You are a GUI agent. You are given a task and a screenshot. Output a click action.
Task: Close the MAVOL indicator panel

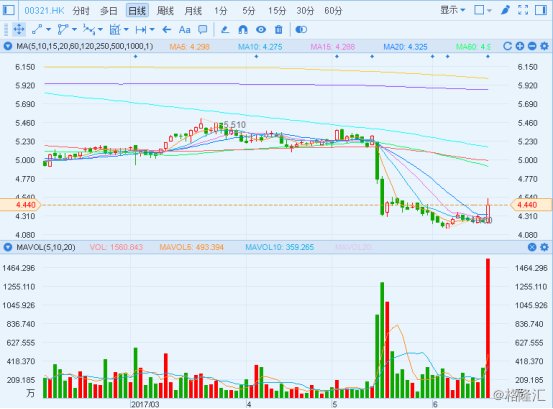[532, 247]
